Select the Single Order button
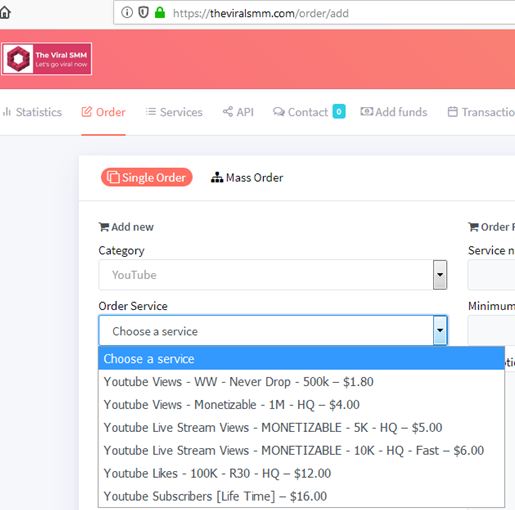The height and width of the screenshot is (510, 515). tap(147, 177)
